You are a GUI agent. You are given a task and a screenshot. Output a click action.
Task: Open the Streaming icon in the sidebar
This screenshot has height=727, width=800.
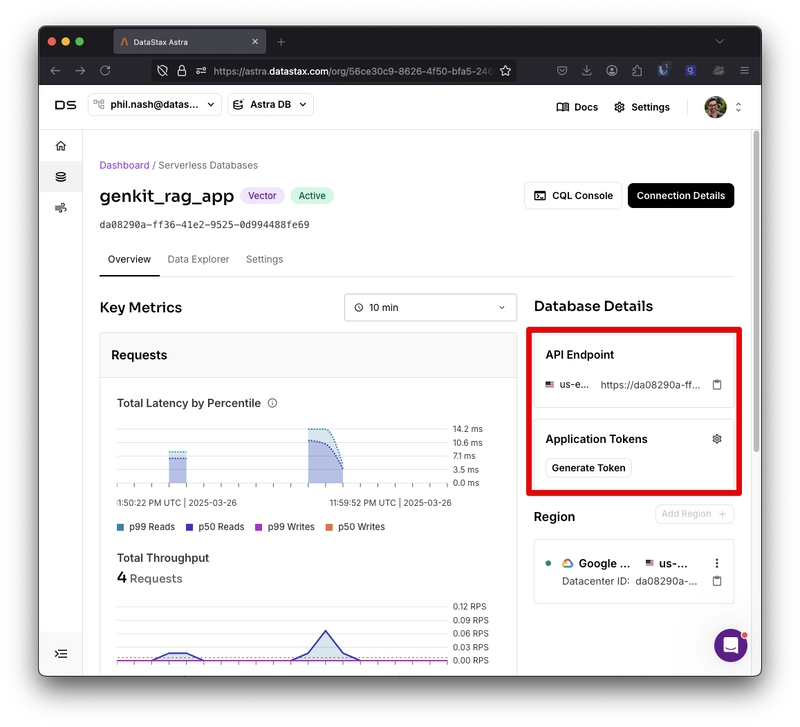tap(61, 208)
